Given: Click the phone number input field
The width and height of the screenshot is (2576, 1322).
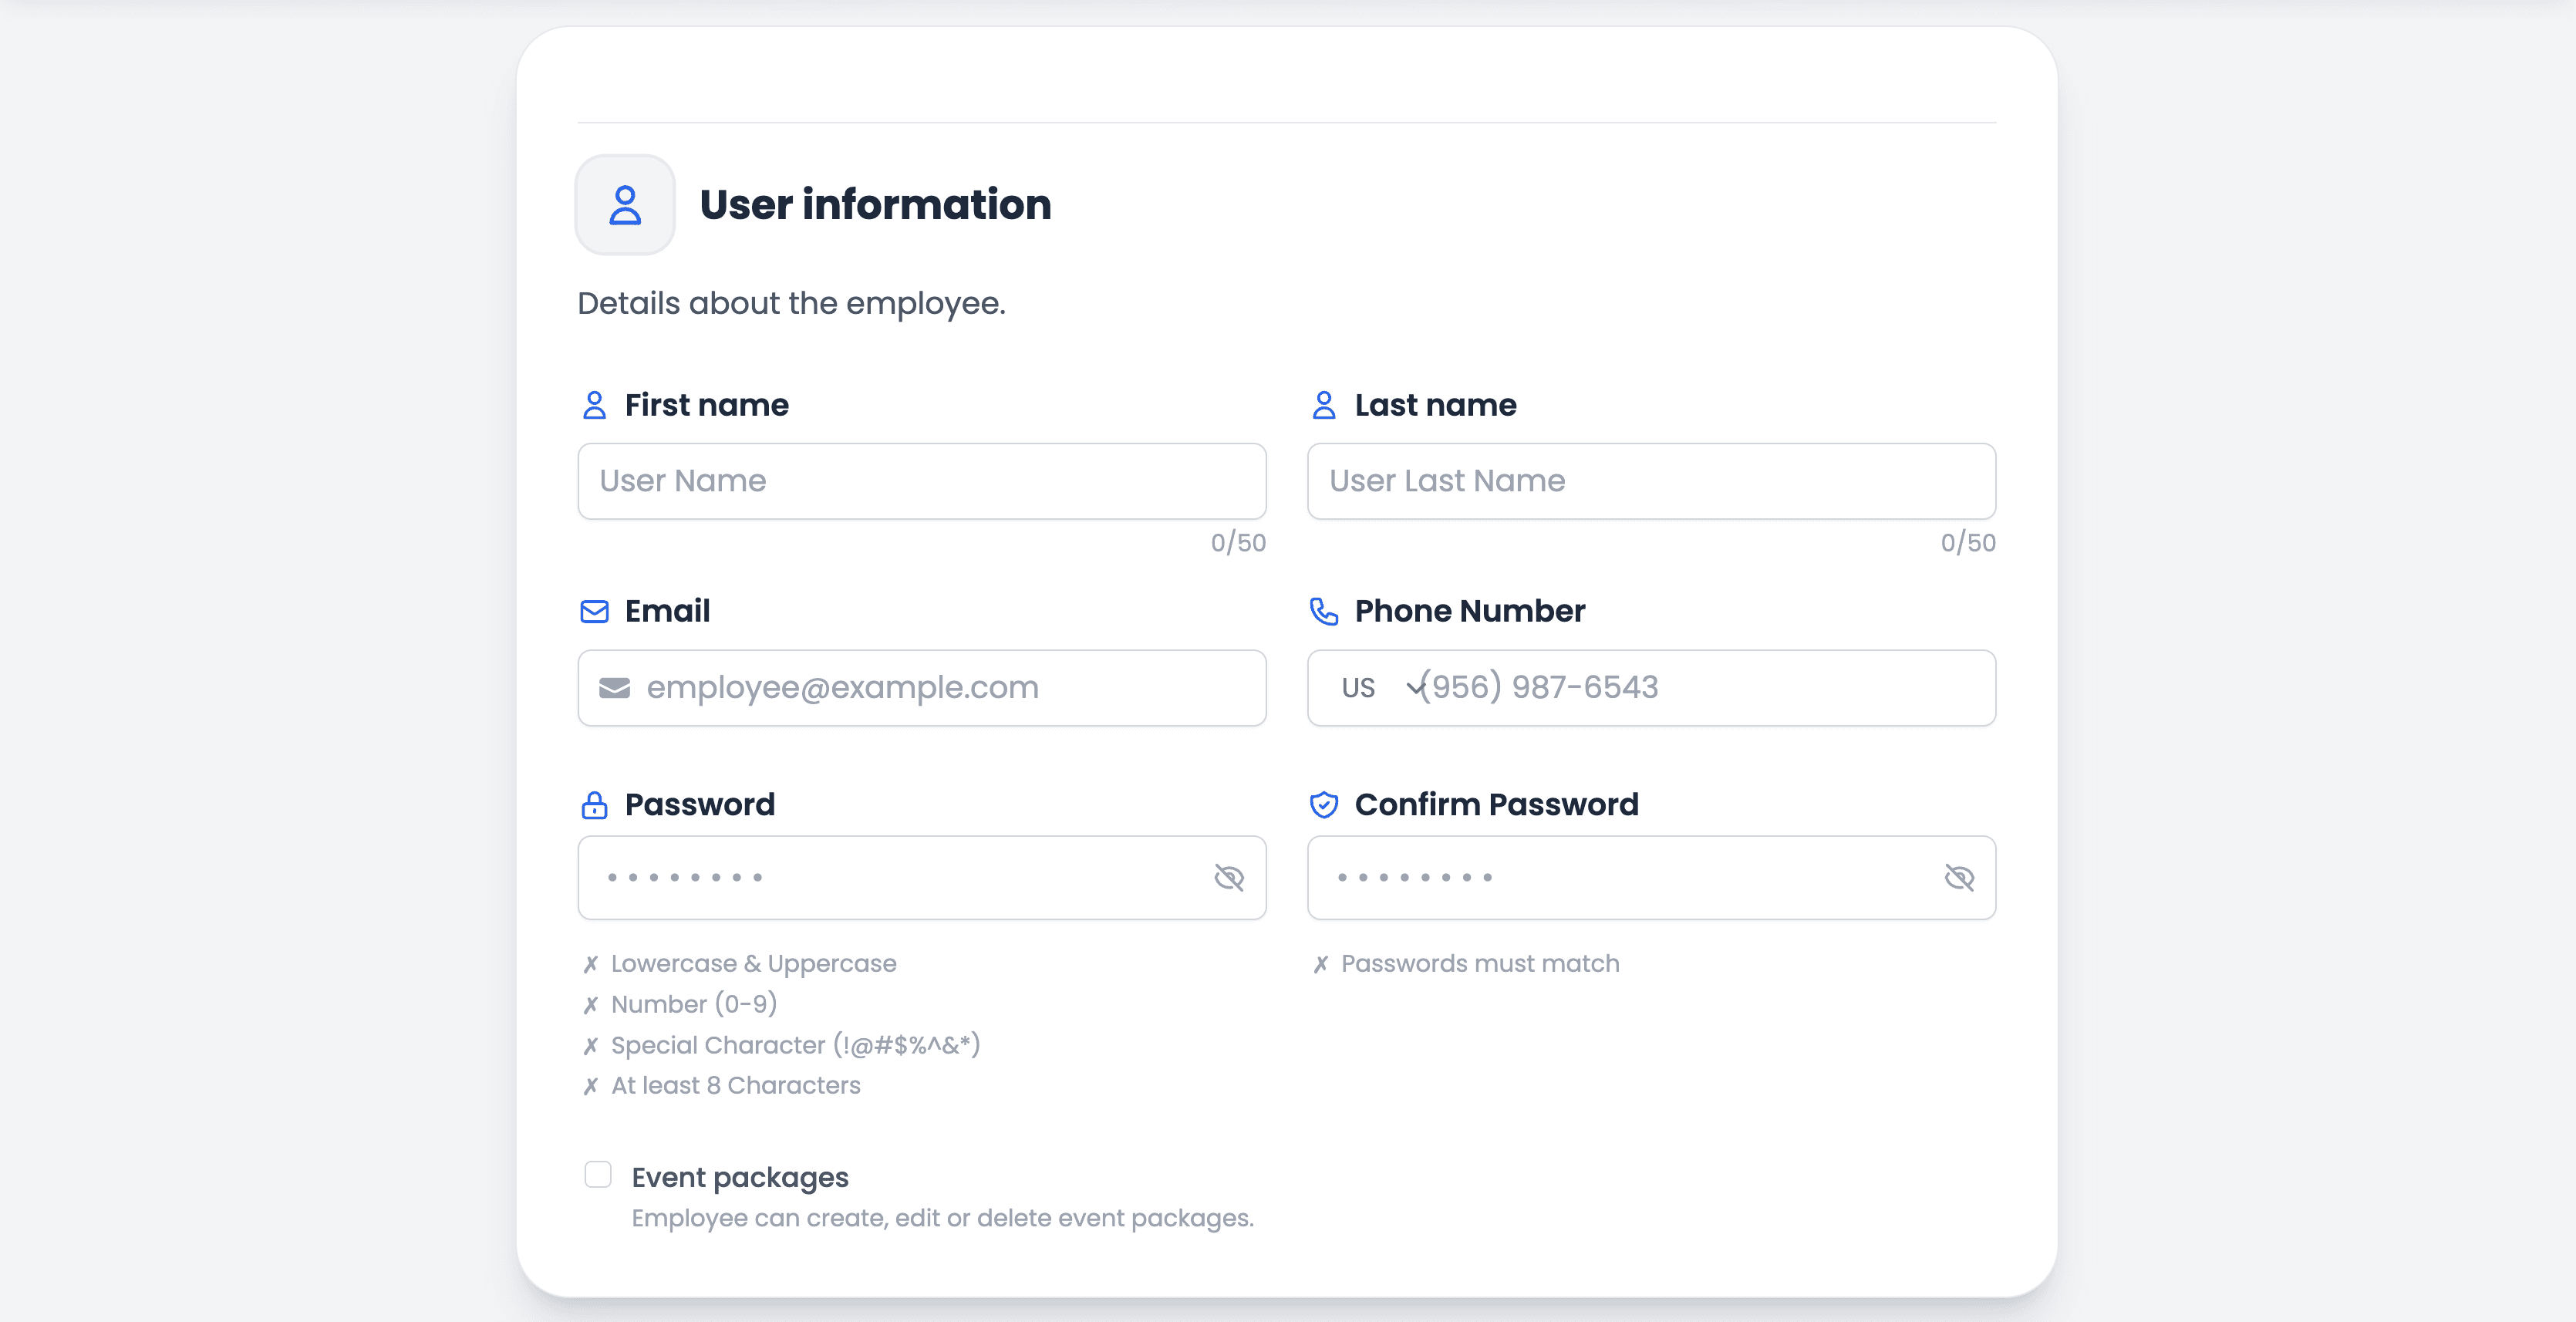Looking at the screenshot, I should click(x=1700, y=688).
